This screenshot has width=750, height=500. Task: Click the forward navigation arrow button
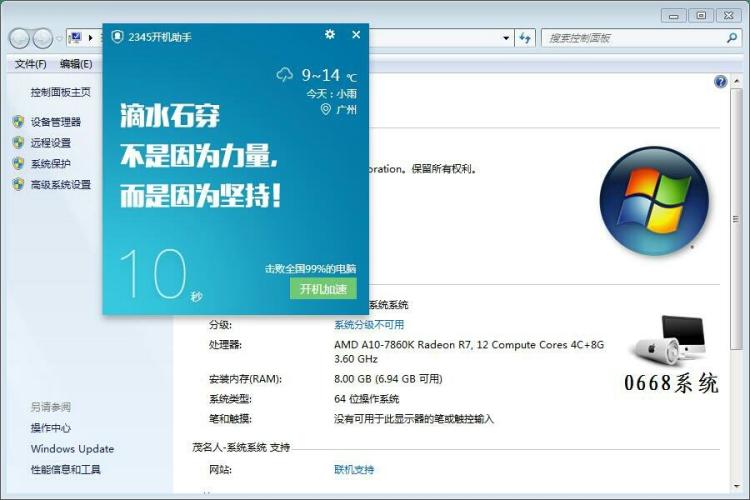tap(43, 38)
